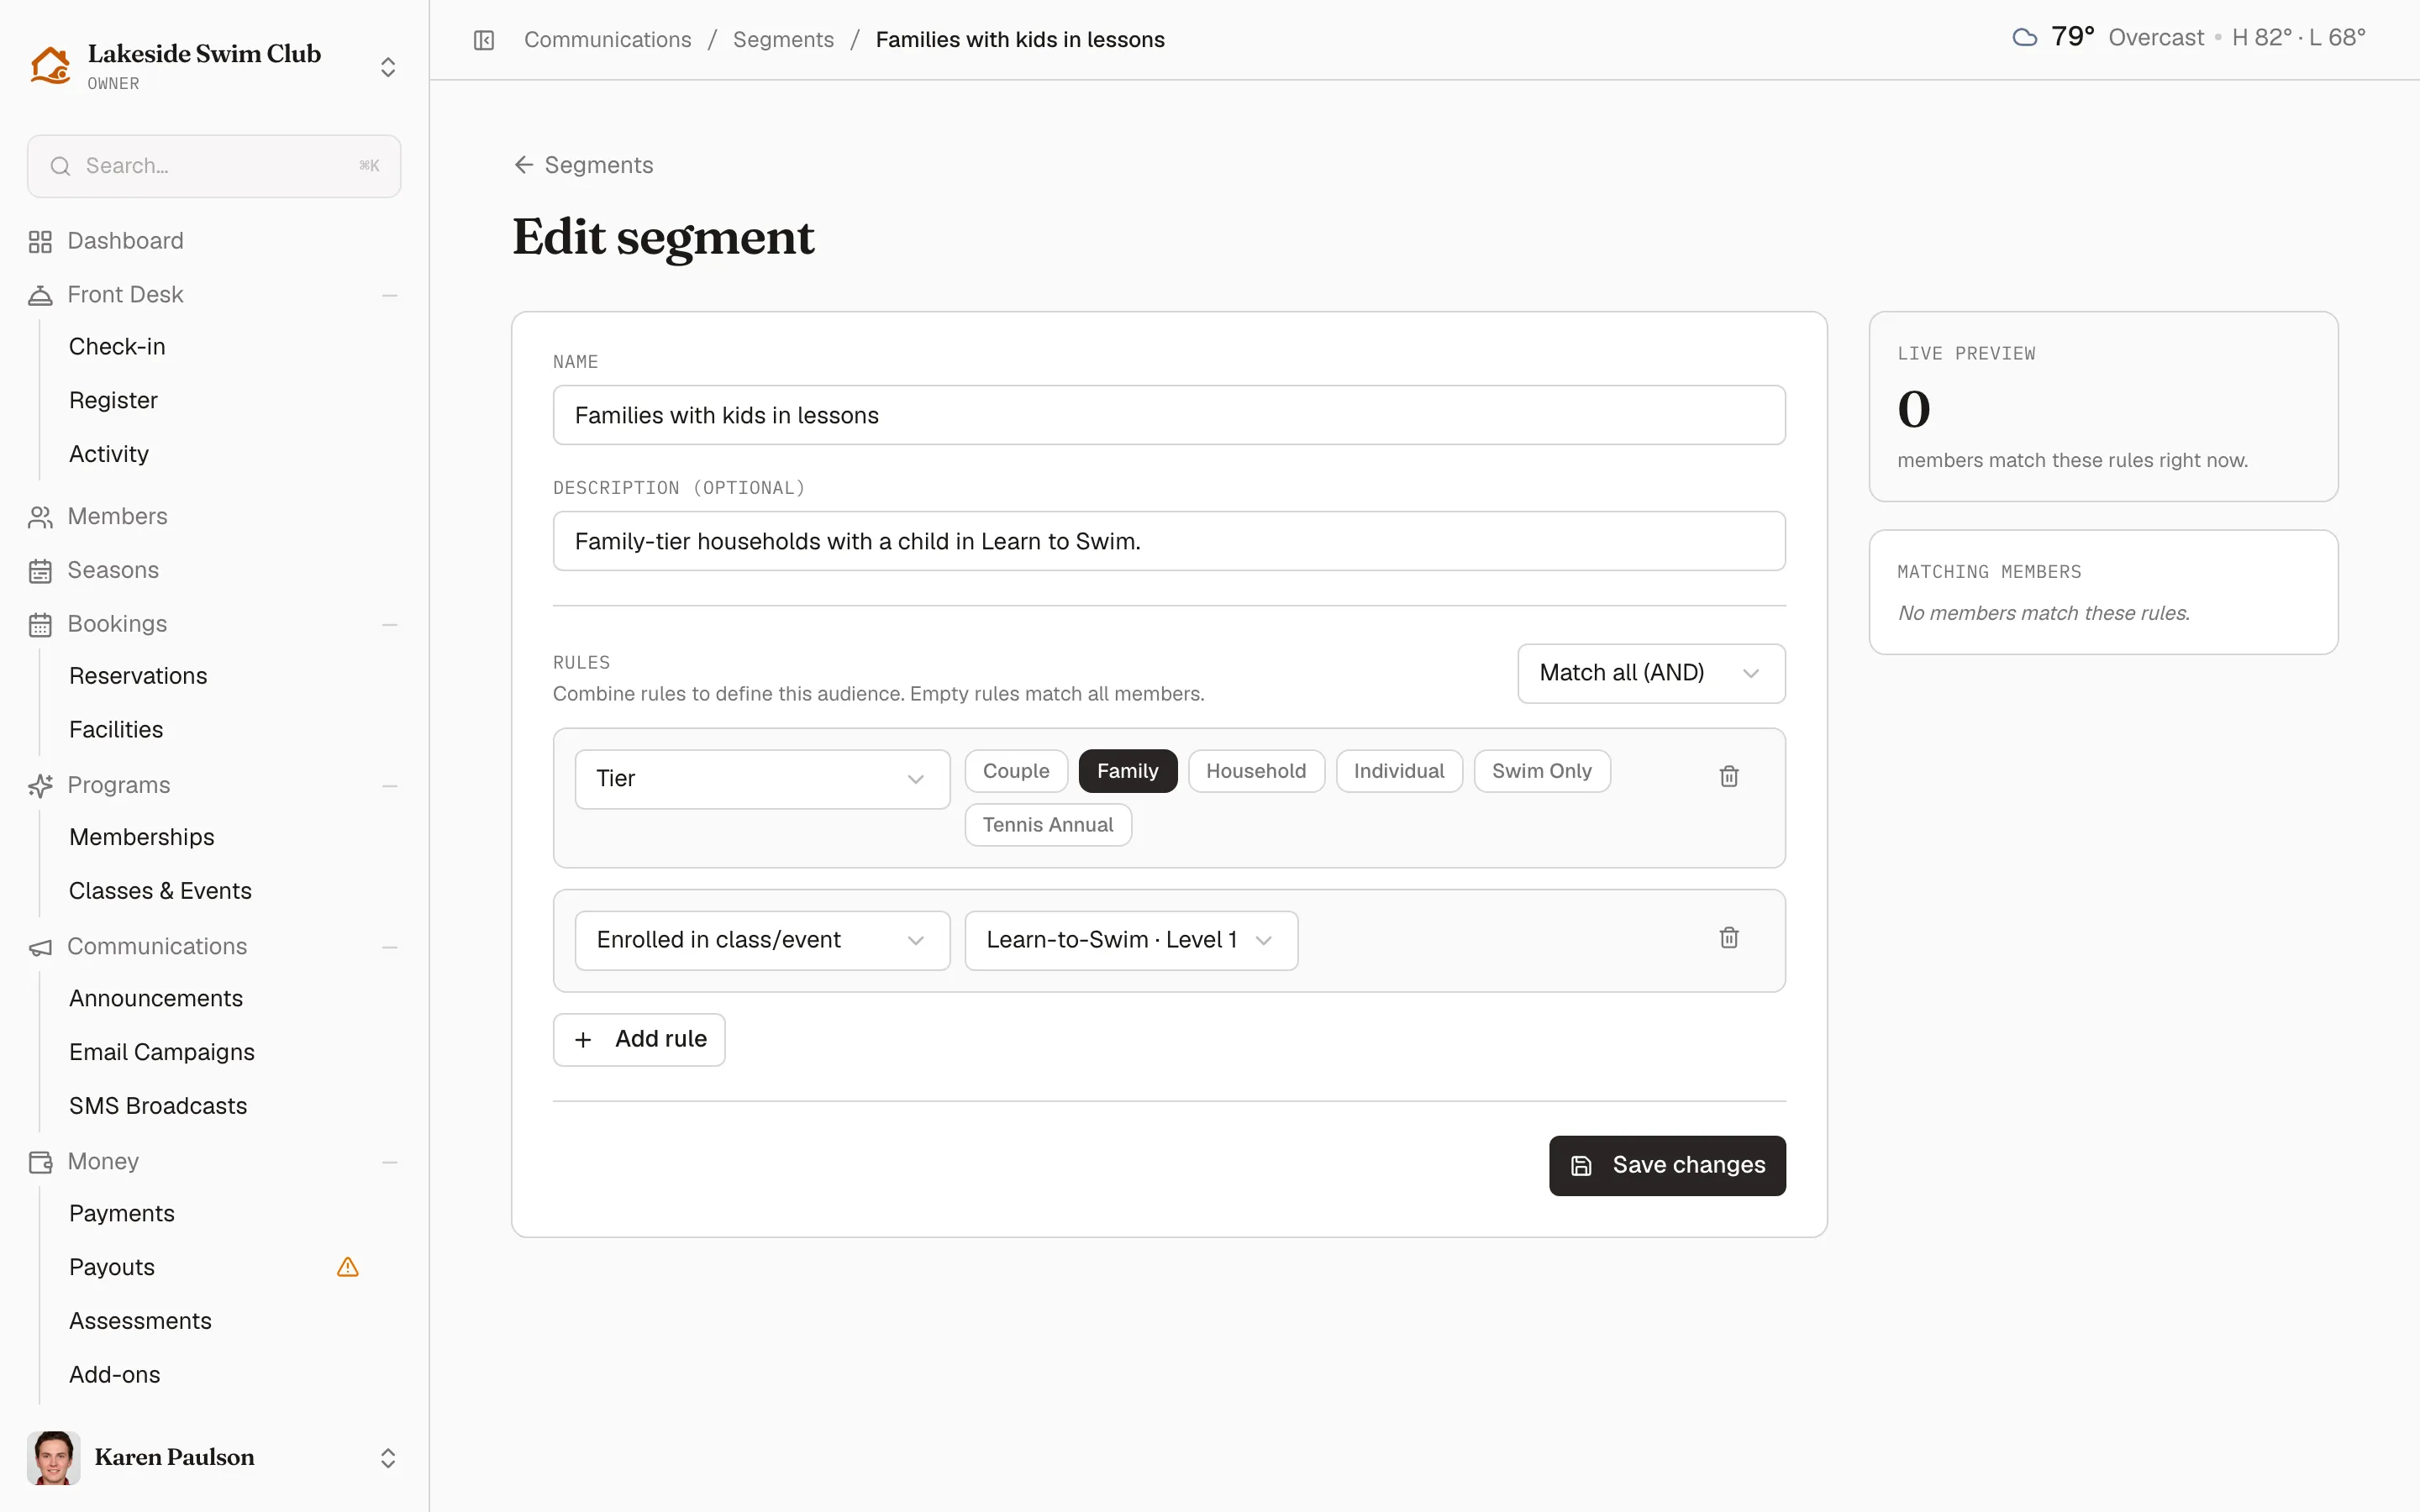Toggle the Individual tier chip
2420x1512 pixels.
(1399, 771)
